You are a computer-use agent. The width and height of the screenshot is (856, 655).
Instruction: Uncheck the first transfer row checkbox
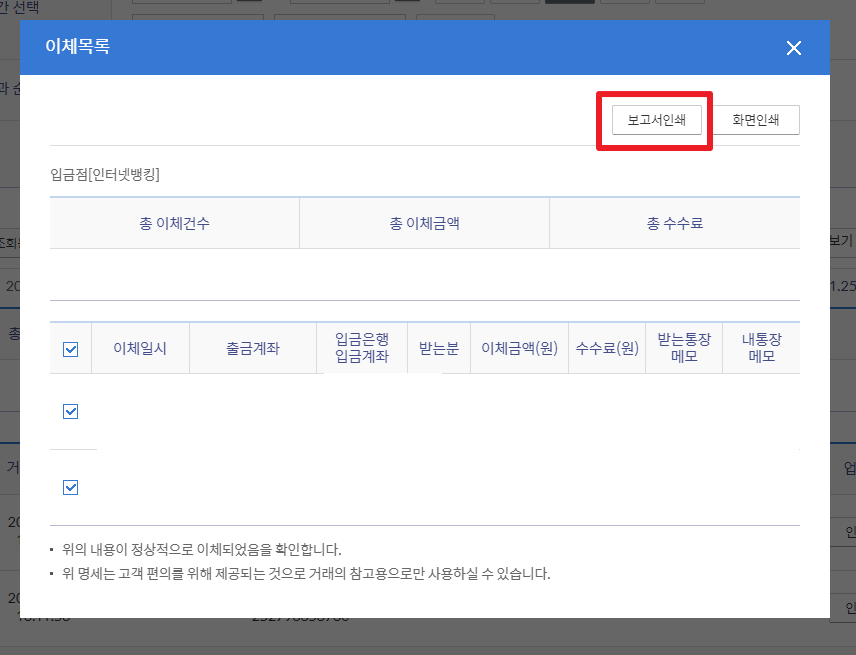(71, 411)
